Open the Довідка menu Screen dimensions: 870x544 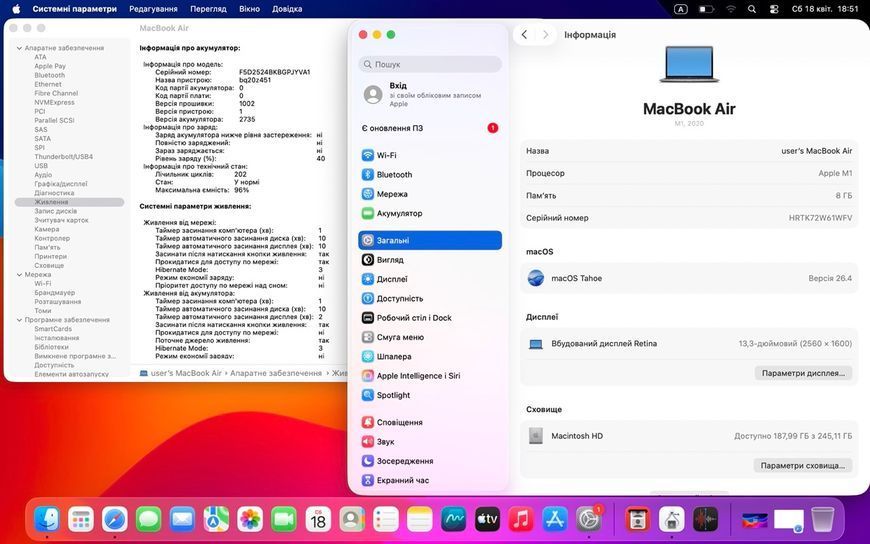tap(287, 9)
